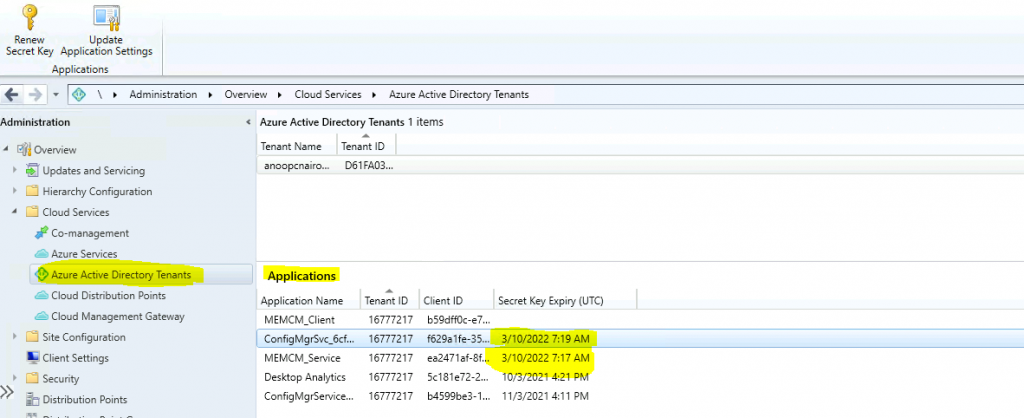
Task: Click the Cloud Management Gateway icon
Action: click(x=41, y=316)
